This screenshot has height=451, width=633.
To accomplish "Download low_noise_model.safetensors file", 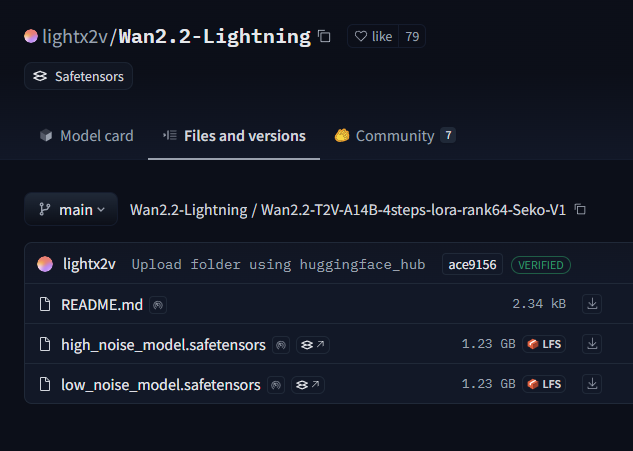I will (592, 384).
